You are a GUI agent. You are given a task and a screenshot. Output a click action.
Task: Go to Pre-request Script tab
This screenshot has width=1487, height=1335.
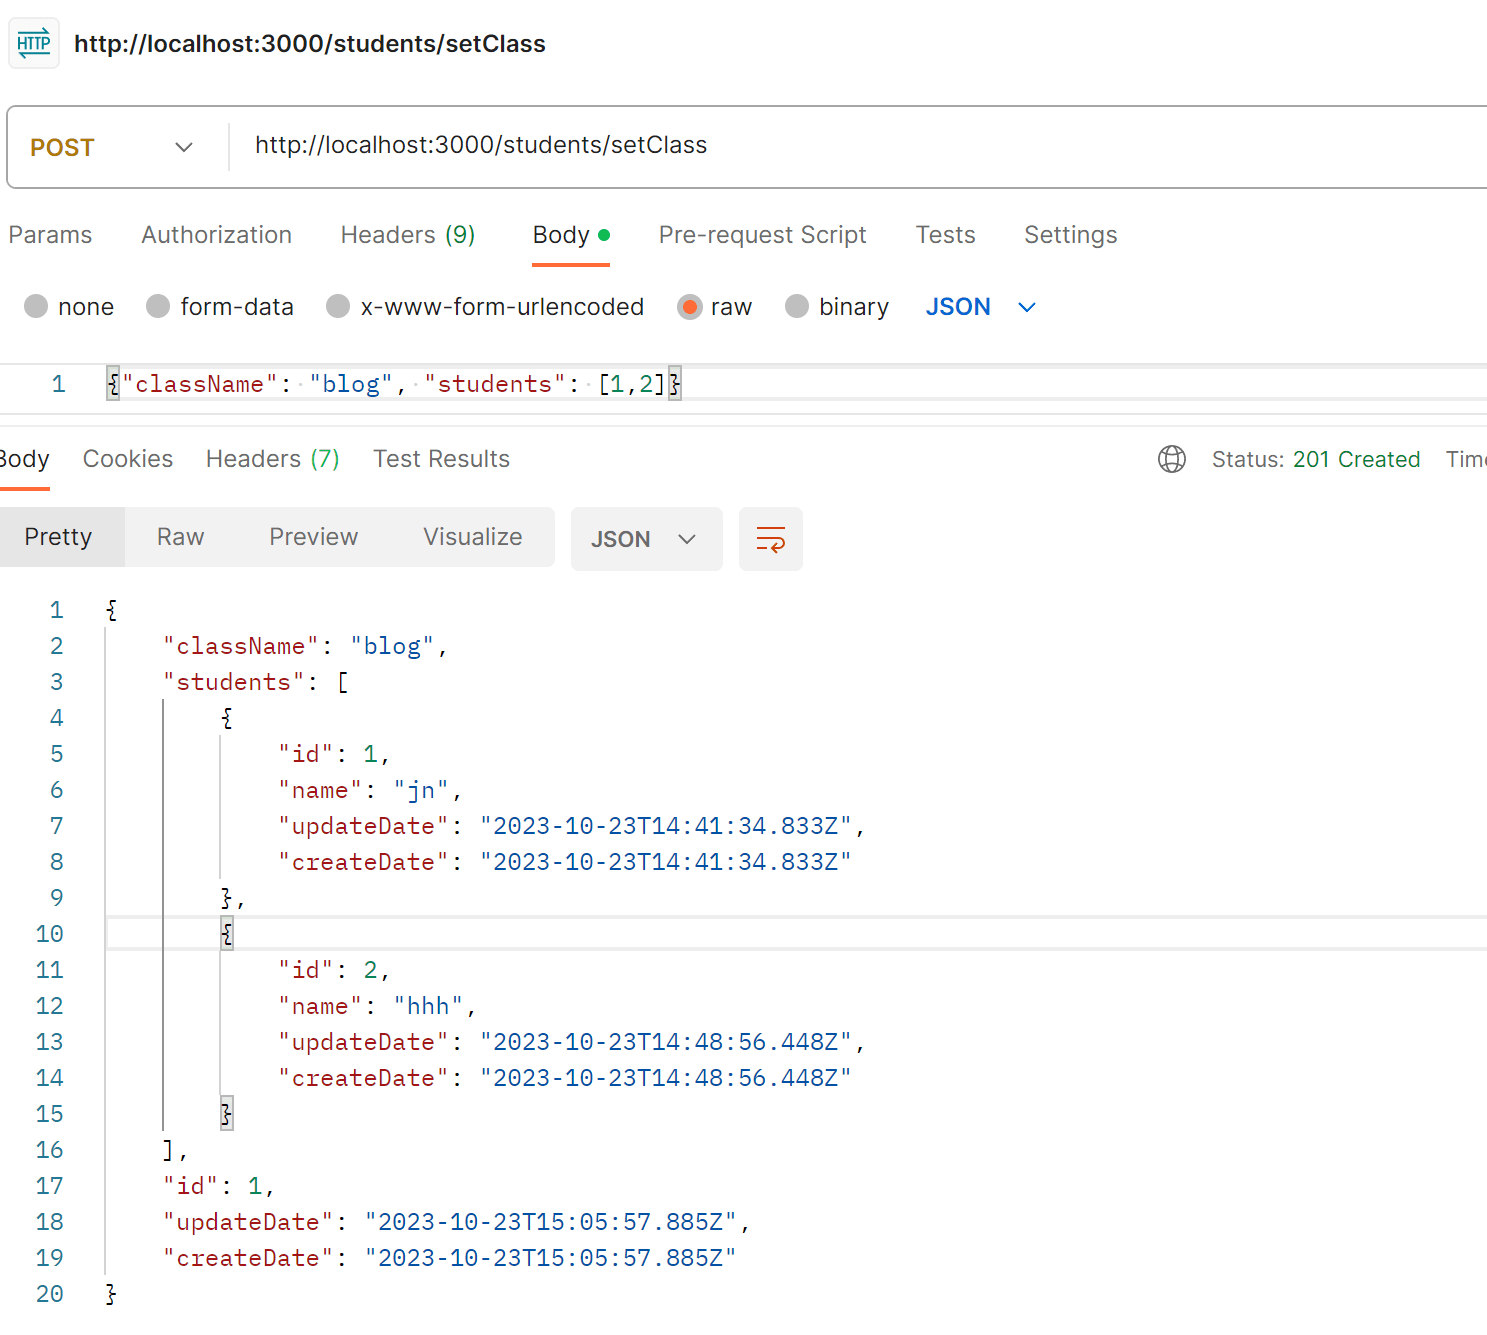[x=762, y=235]
